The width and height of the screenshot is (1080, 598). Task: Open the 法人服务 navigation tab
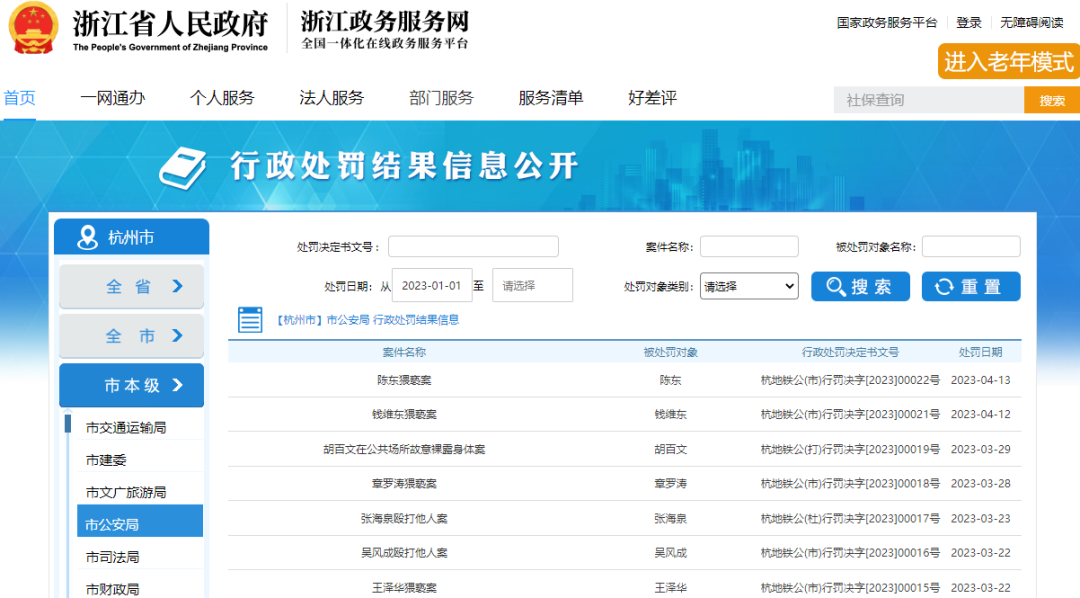(331, 98)
